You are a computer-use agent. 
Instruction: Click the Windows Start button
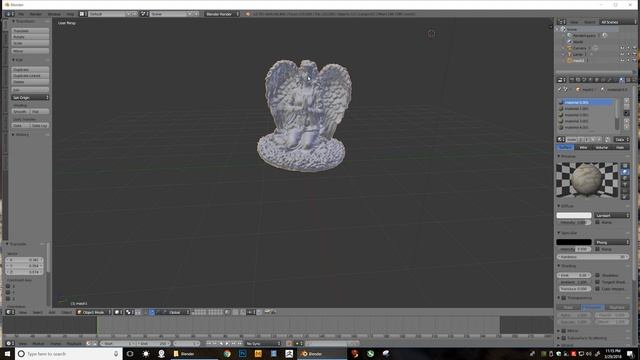7,354
